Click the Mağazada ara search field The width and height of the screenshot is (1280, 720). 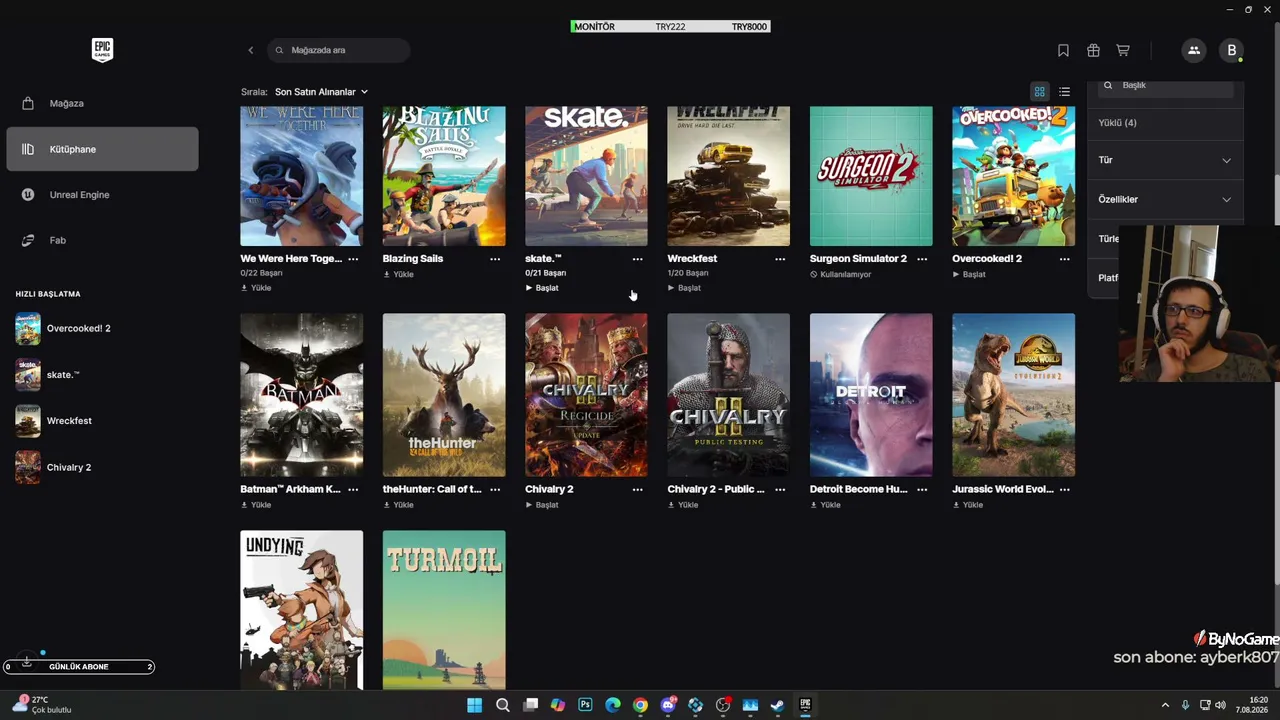(338, 50)
